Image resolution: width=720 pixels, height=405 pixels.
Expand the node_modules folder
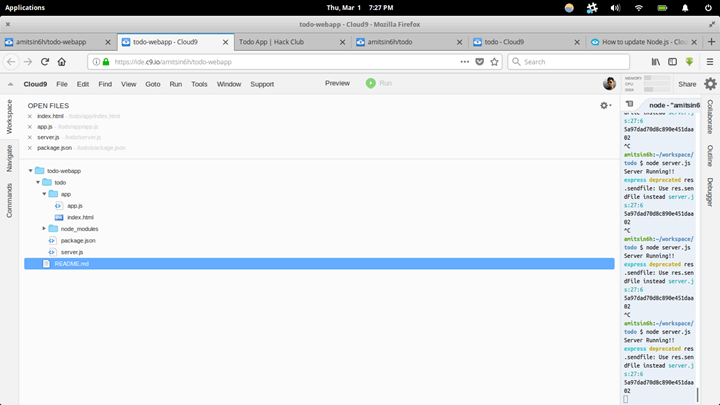[45, 229]
